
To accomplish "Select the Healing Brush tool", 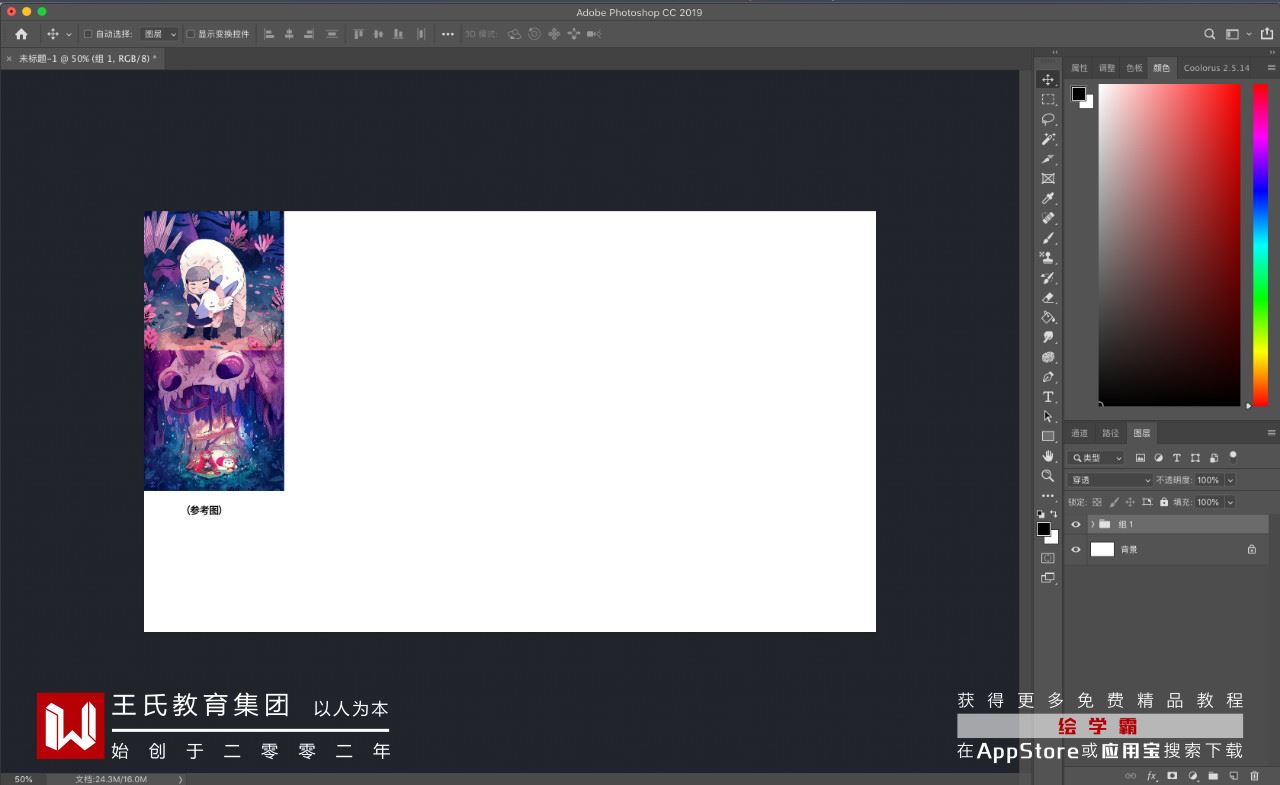I will 1048,218.
